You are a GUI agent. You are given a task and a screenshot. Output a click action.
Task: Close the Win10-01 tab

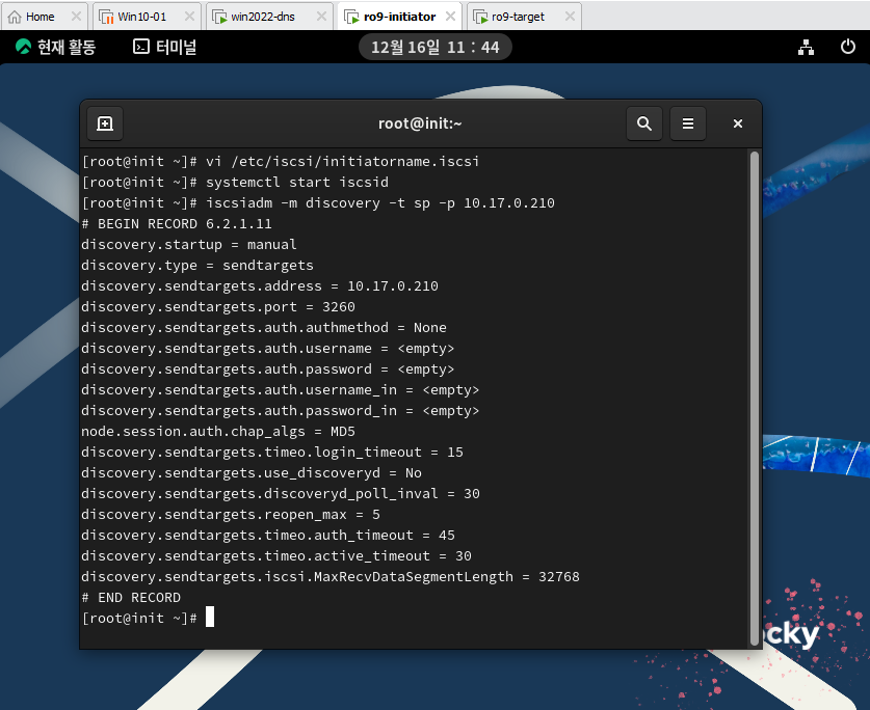[x=189, y=17]
